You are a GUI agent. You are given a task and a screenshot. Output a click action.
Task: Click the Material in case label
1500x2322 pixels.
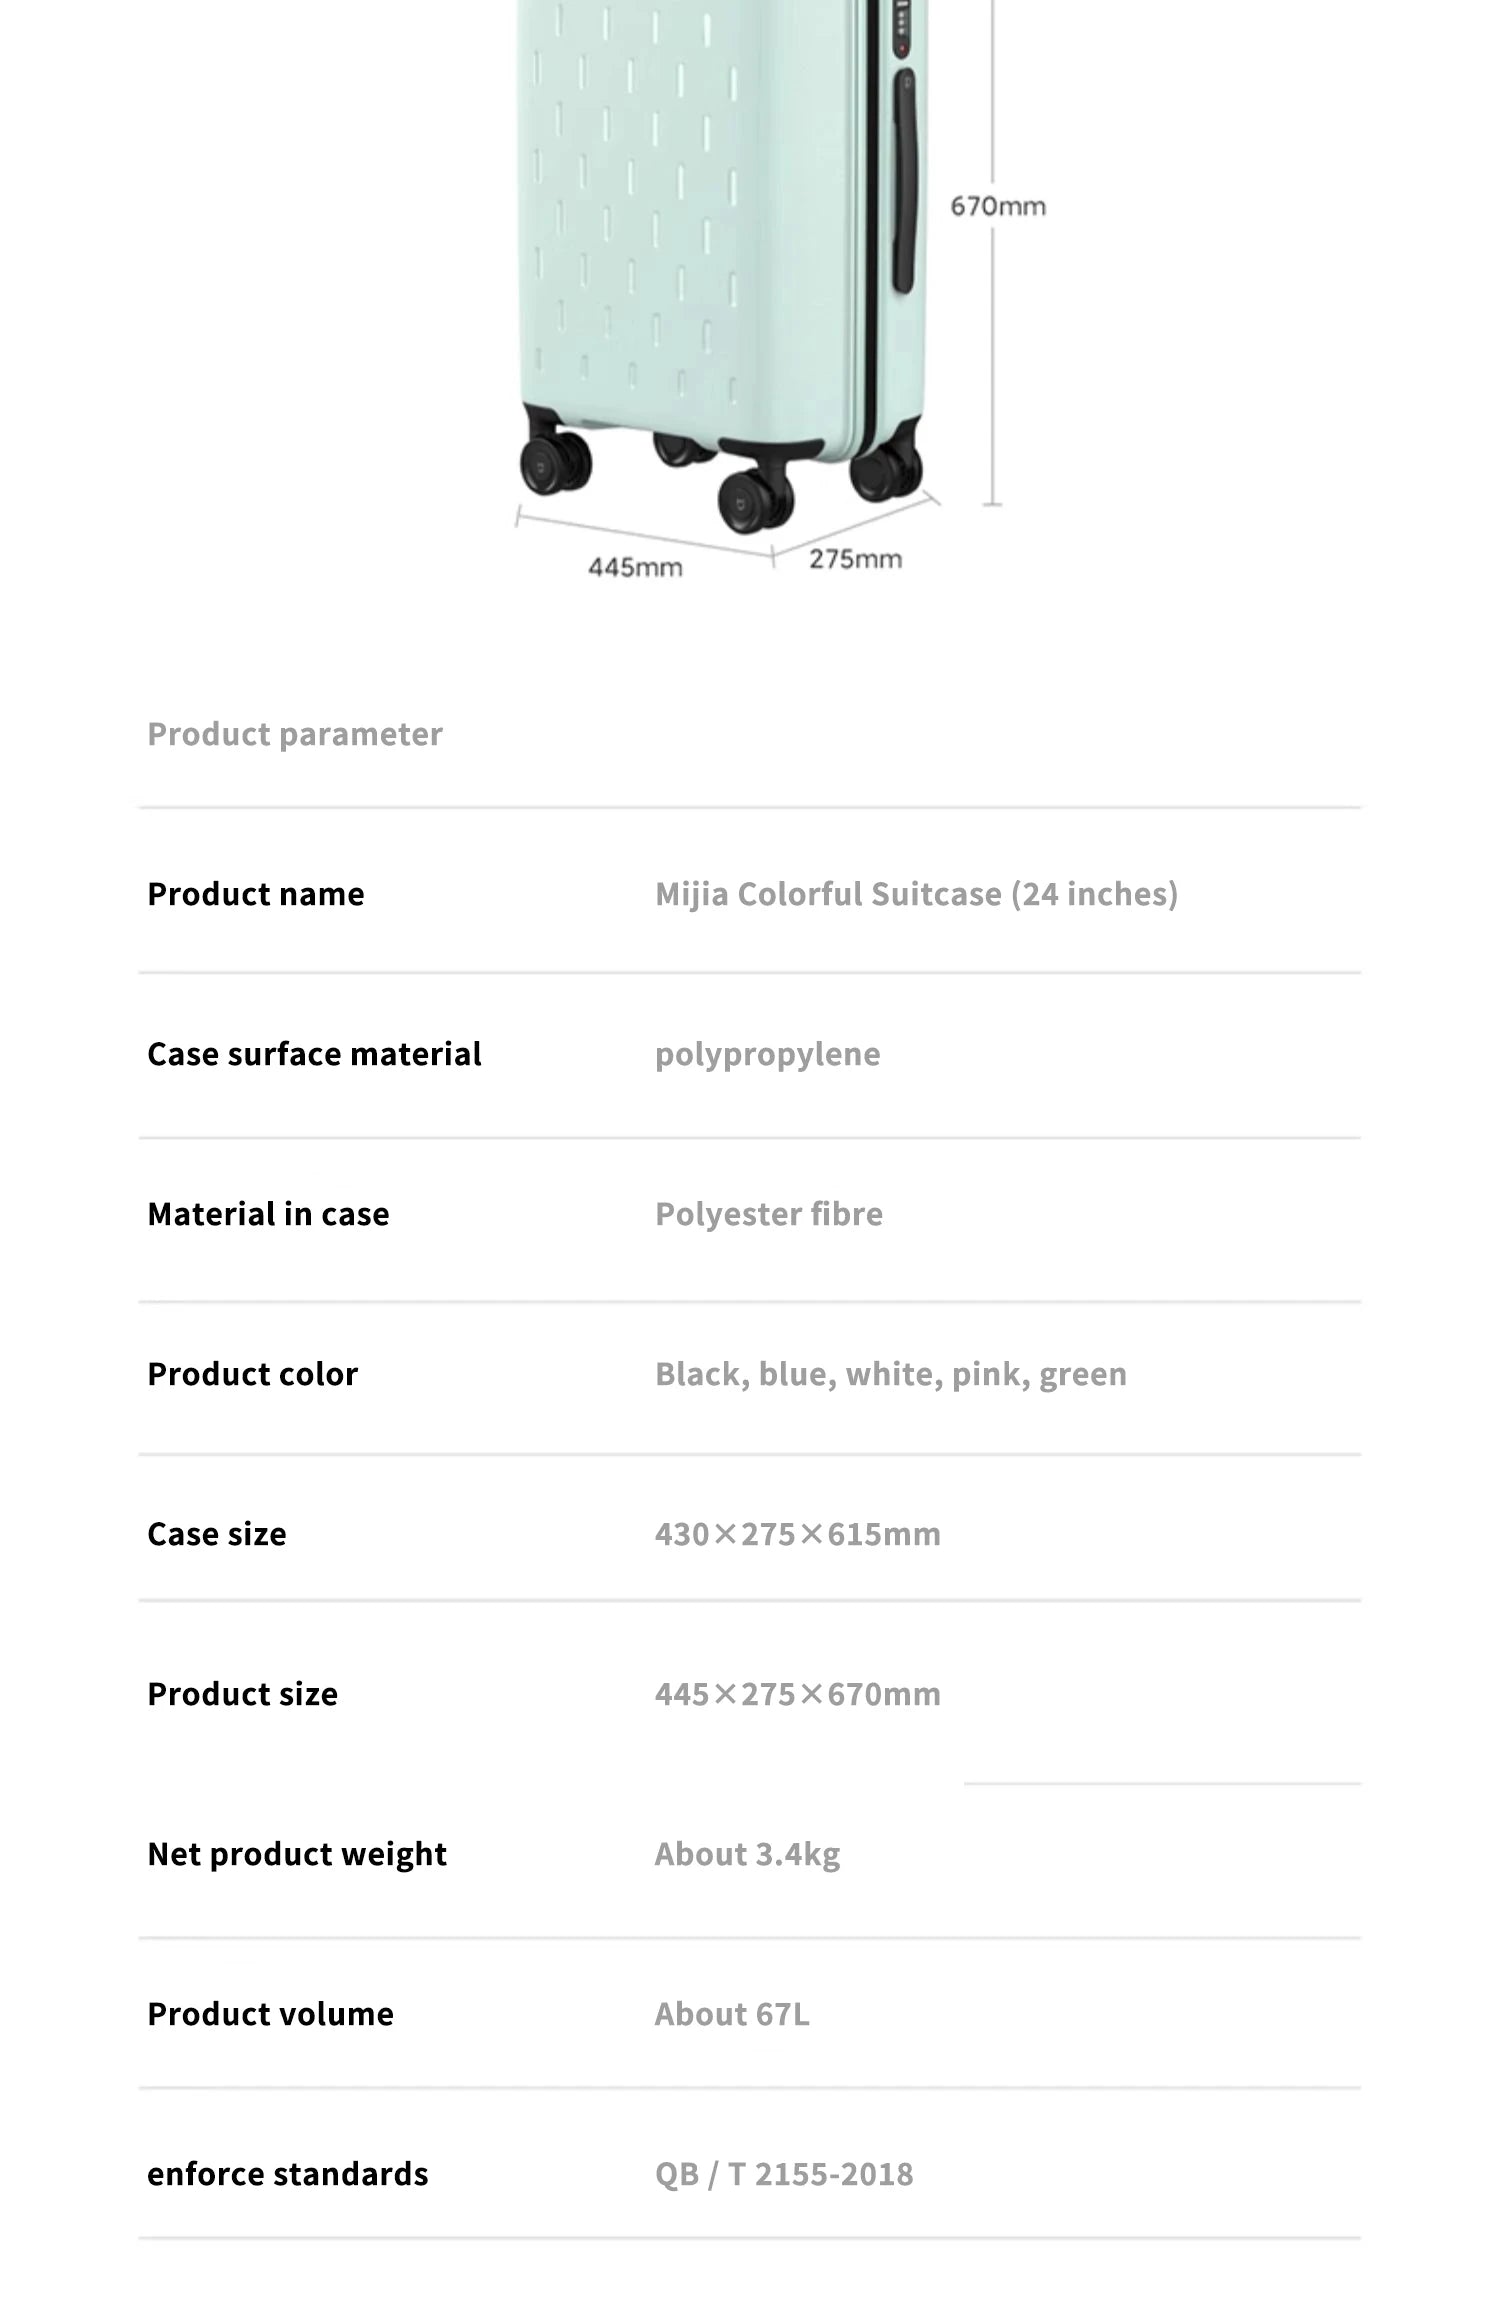coord(268,1214)
